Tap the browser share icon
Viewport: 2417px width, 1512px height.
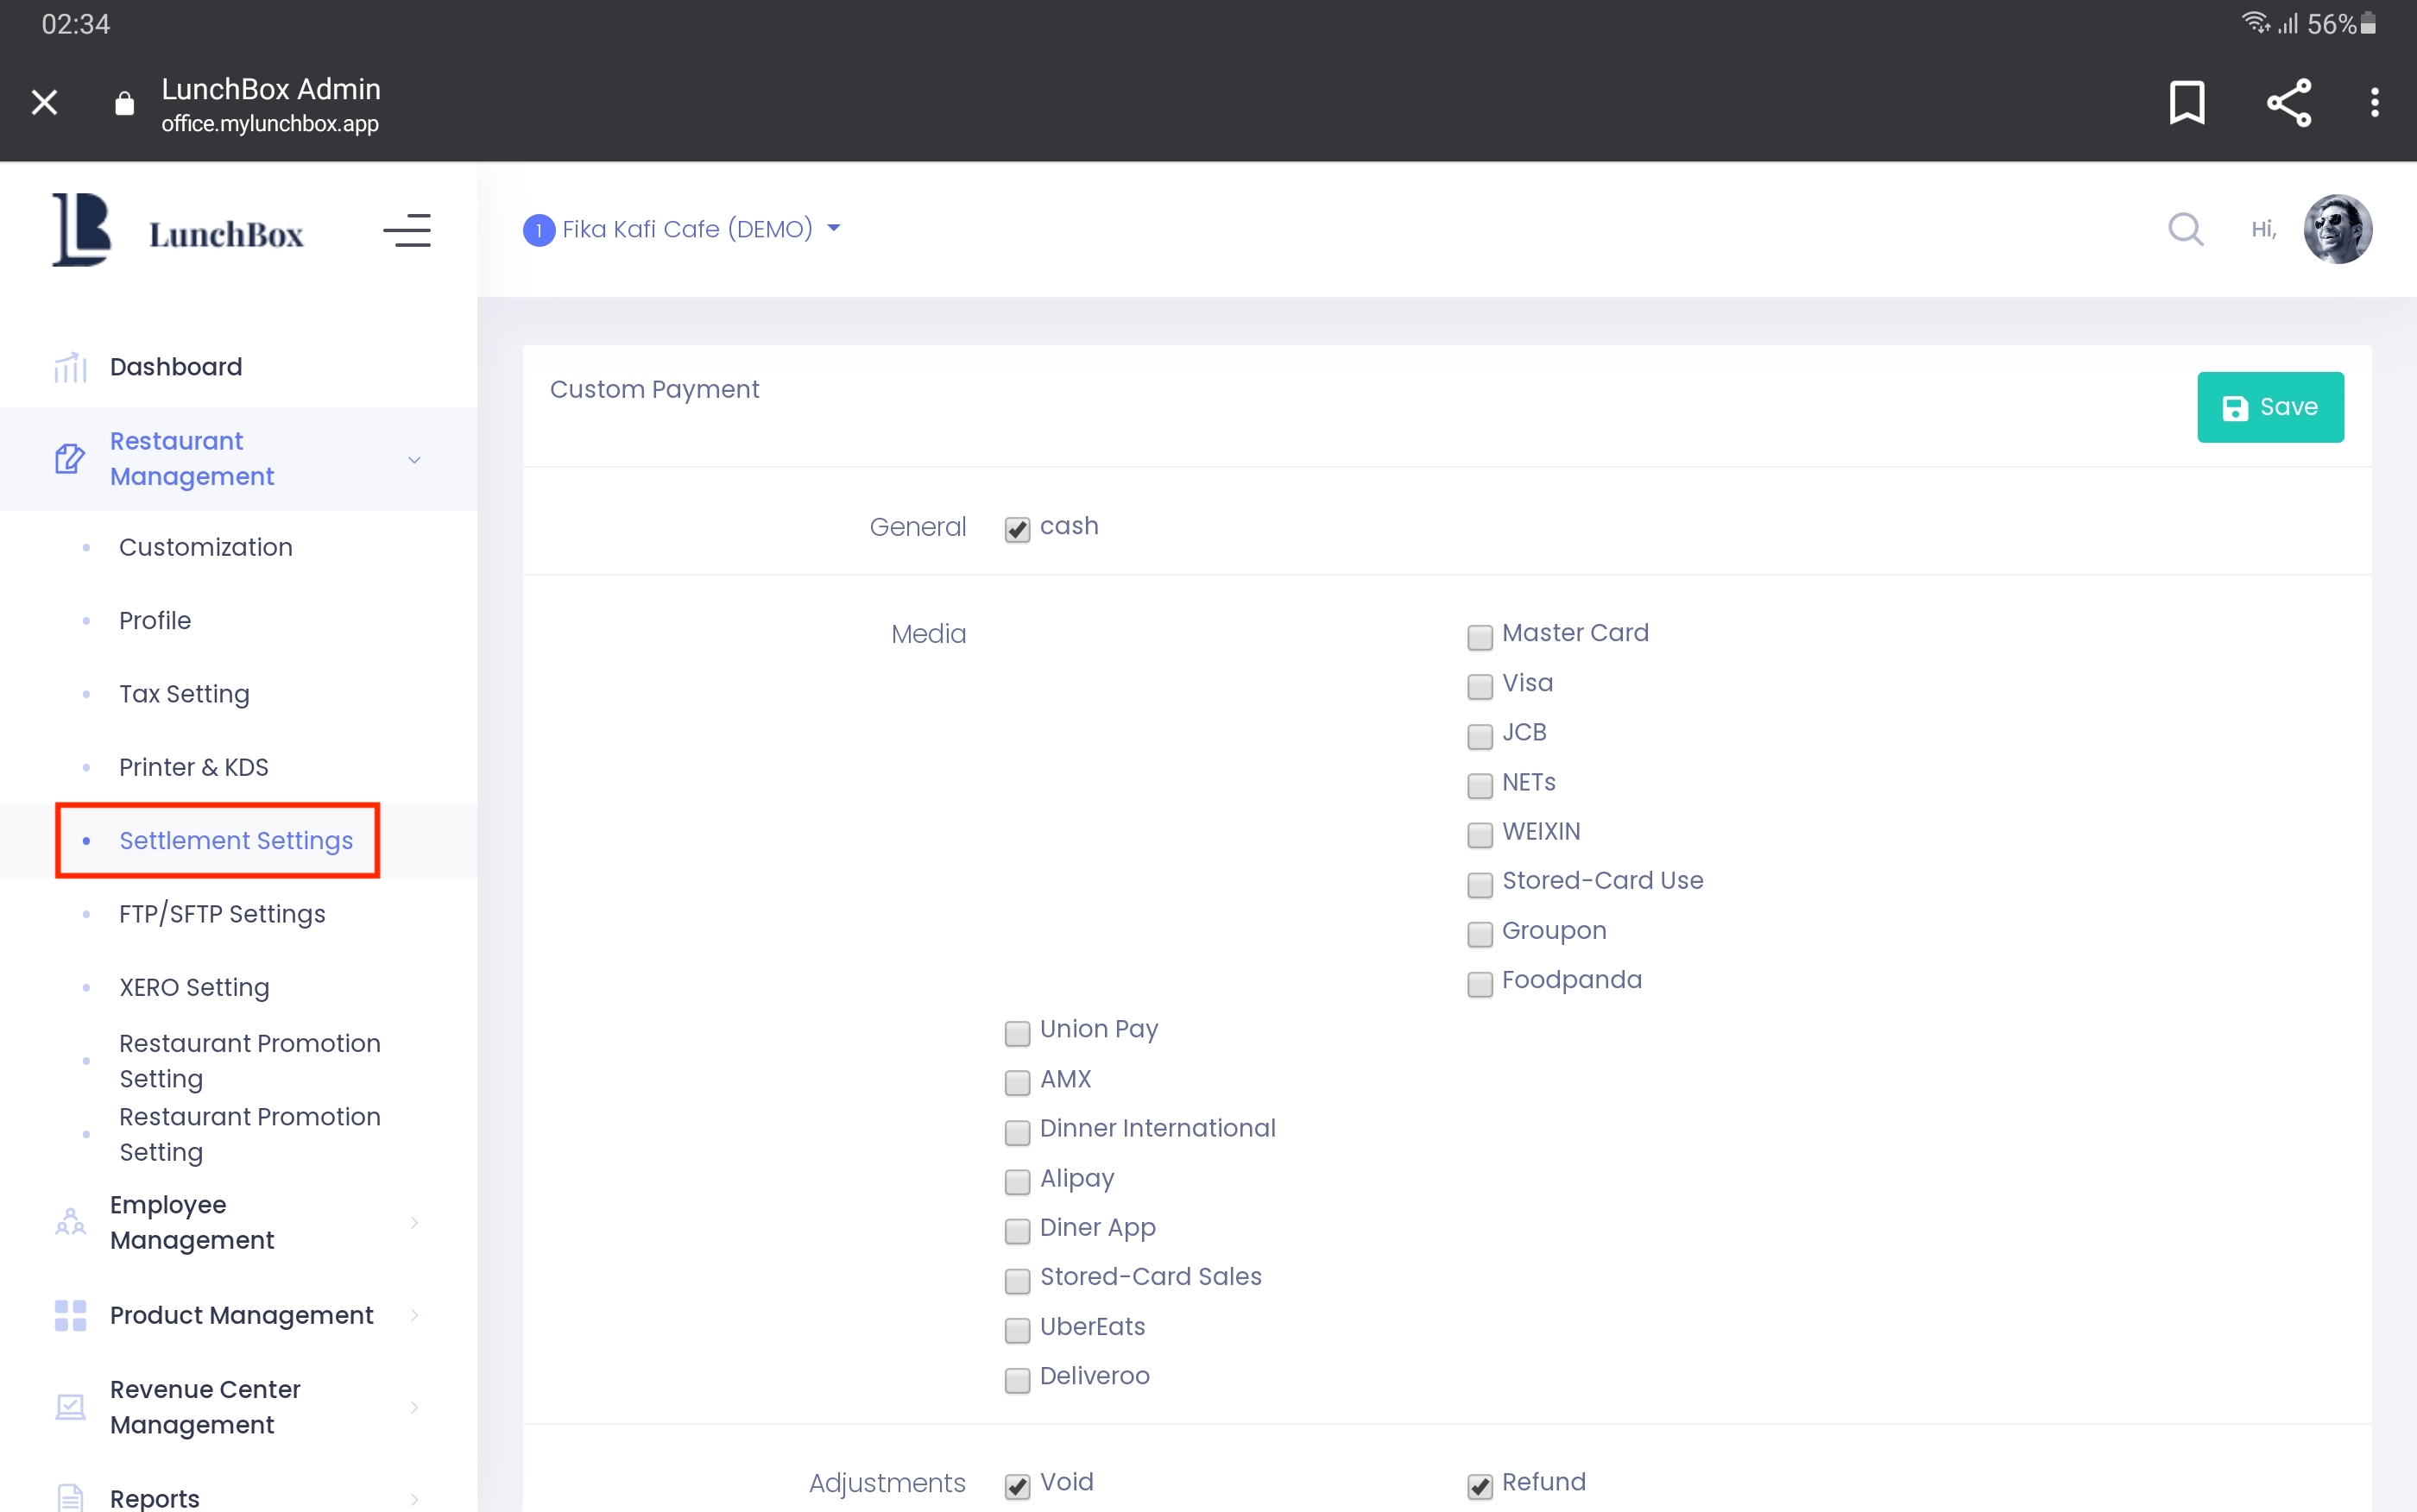point(2288,102)
